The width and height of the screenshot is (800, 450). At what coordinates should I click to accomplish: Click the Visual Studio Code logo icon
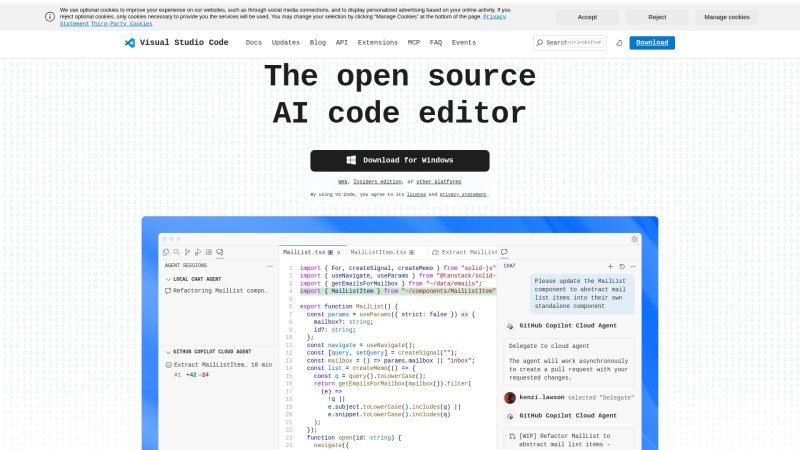coord(130,43)
